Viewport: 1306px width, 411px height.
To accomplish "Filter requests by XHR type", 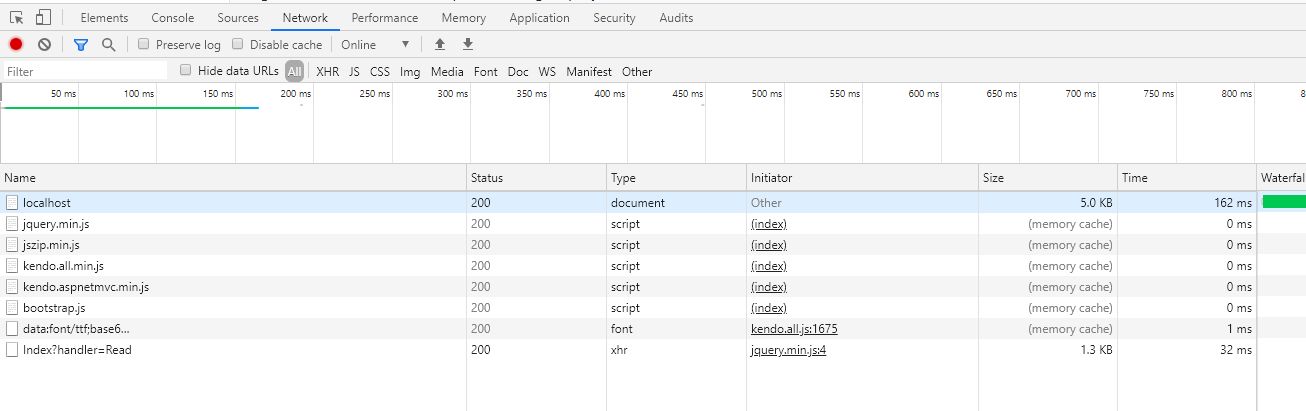I will point(328,72).
